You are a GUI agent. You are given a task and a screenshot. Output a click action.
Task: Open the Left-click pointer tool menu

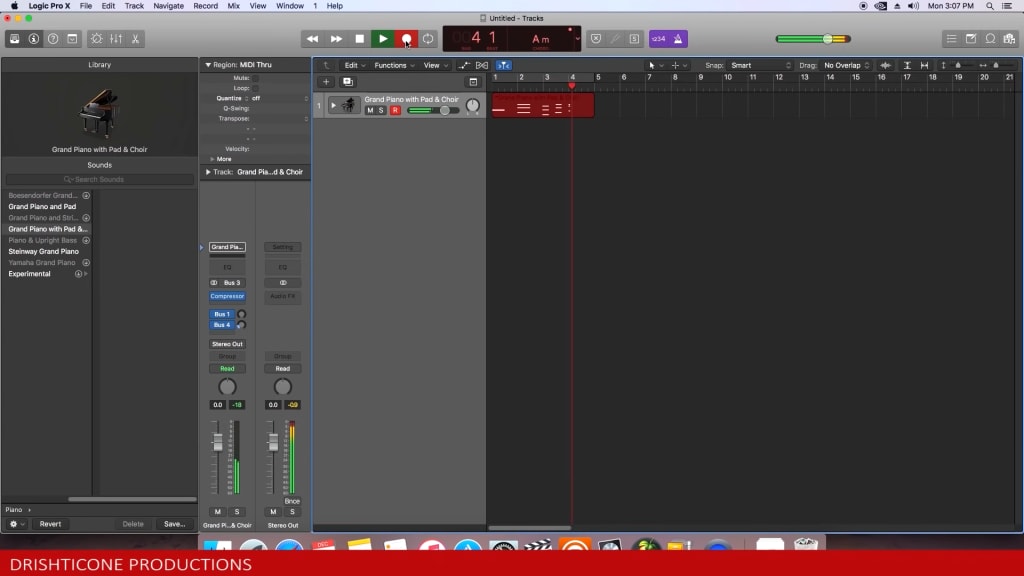point(655,65)
